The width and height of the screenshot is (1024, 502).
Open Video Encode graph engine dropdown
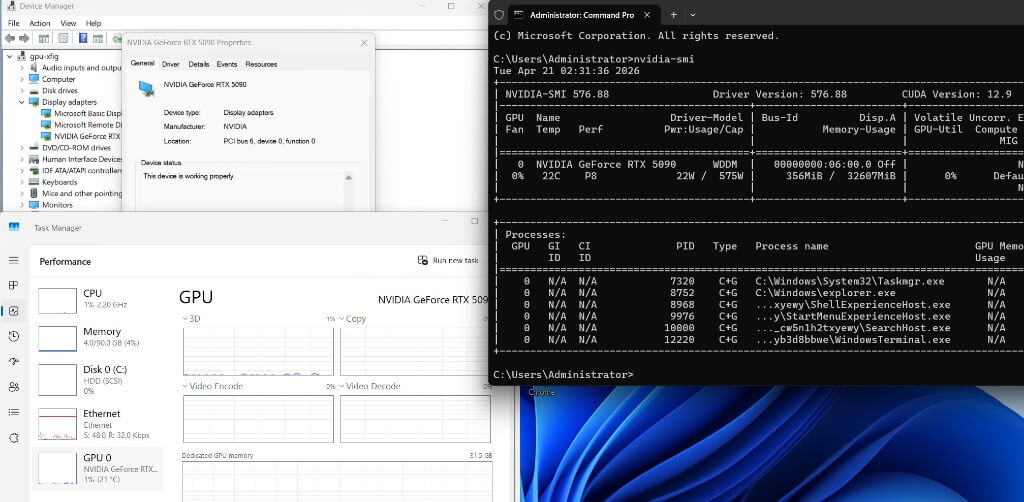click(185, 386)
